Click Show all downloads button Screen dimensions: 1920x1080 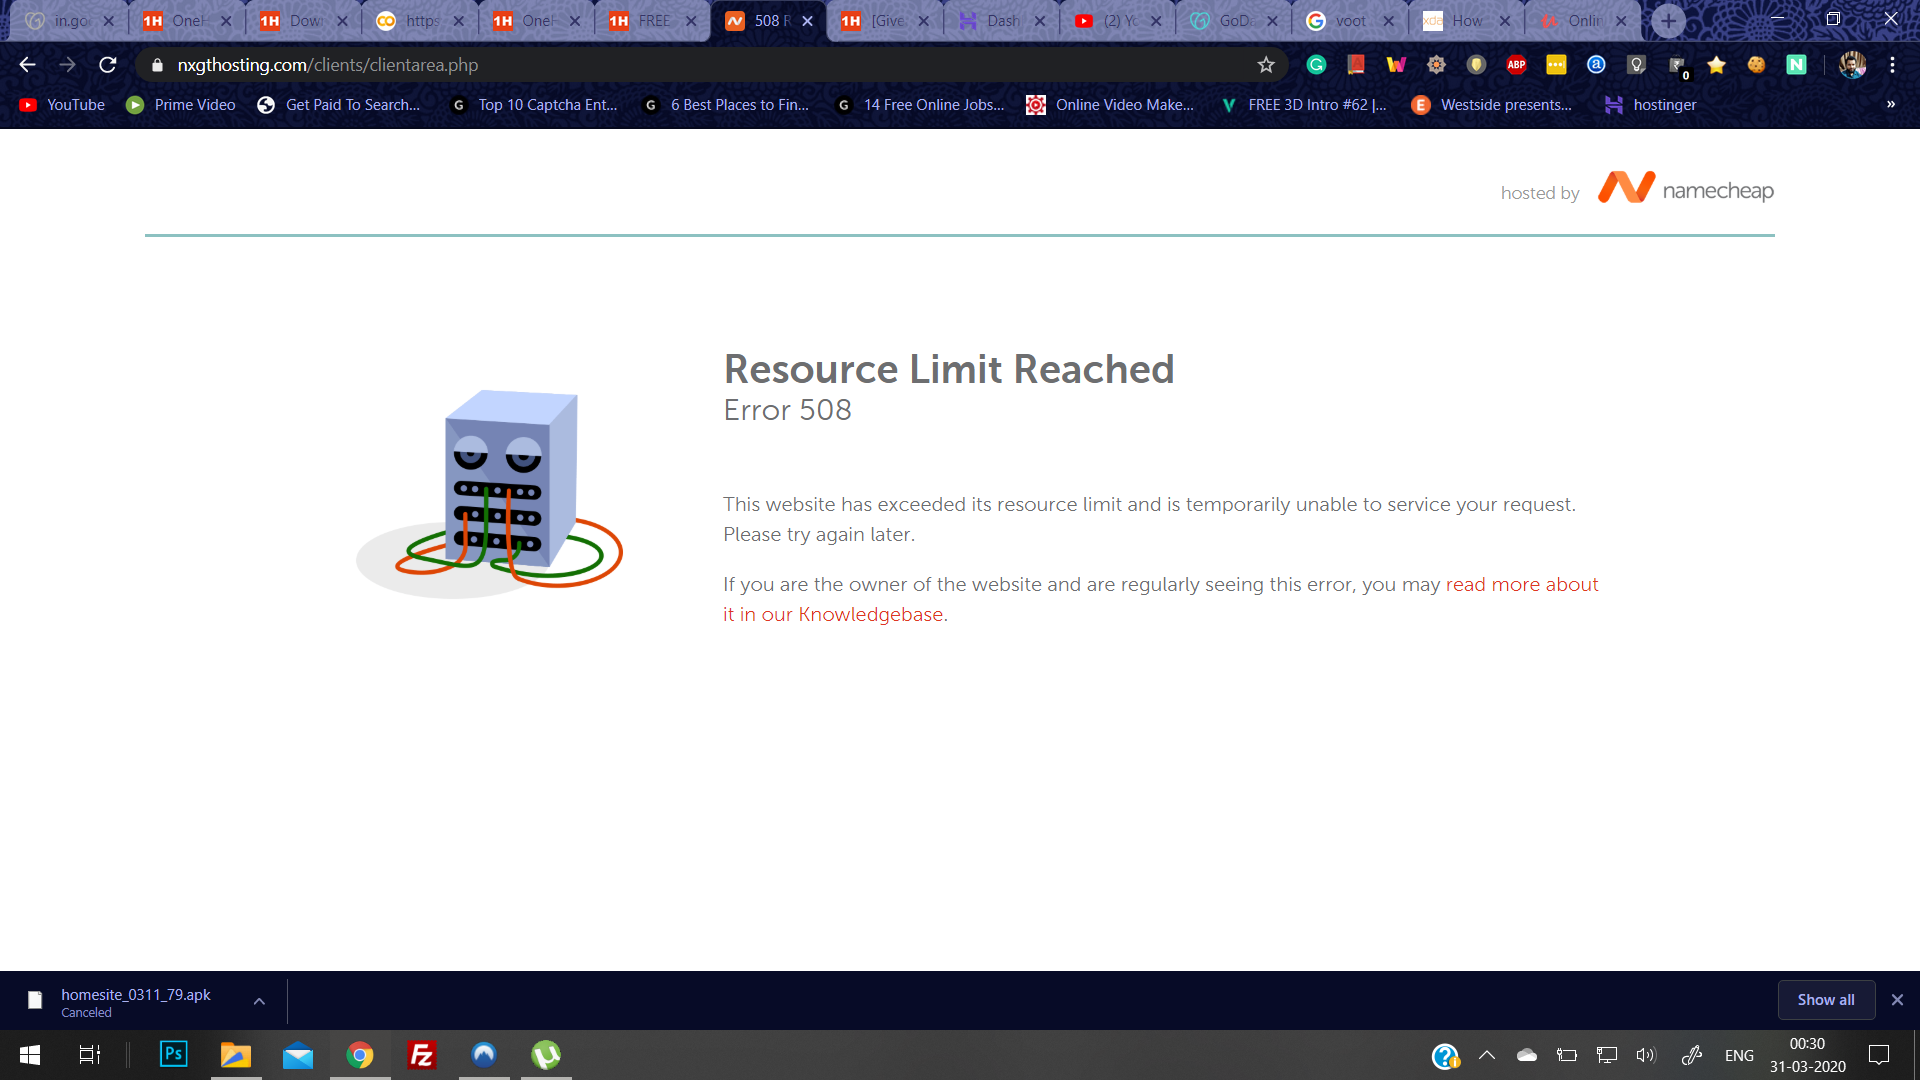tap(1825, 1000)
